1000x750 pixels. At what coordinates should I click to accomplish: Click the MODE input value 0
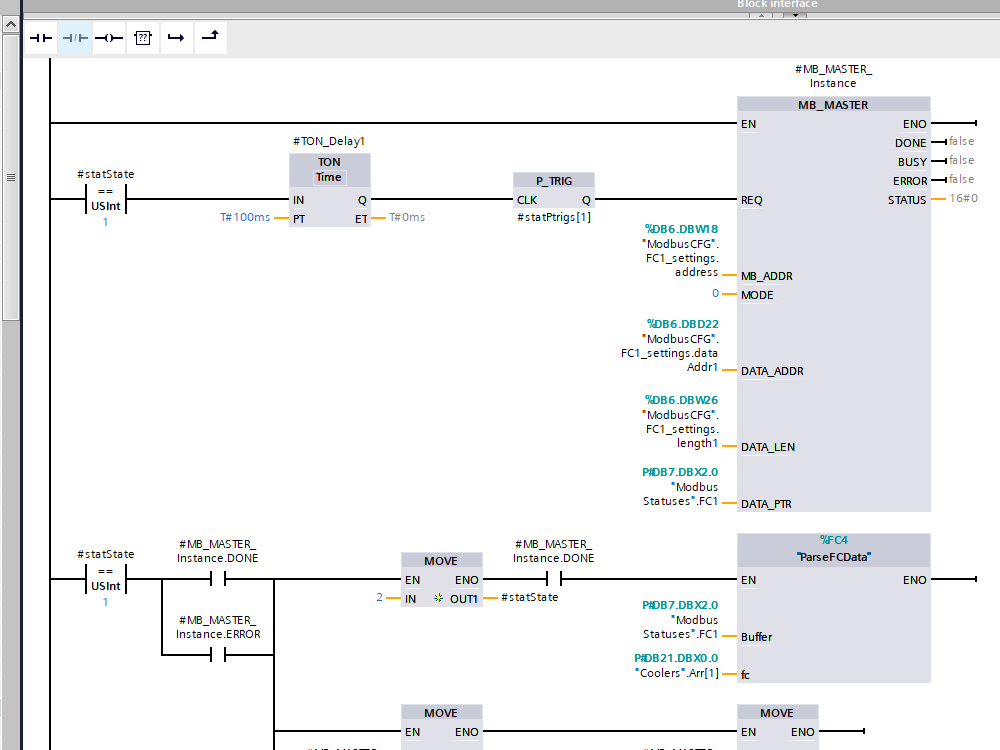[x=716, y=294]
